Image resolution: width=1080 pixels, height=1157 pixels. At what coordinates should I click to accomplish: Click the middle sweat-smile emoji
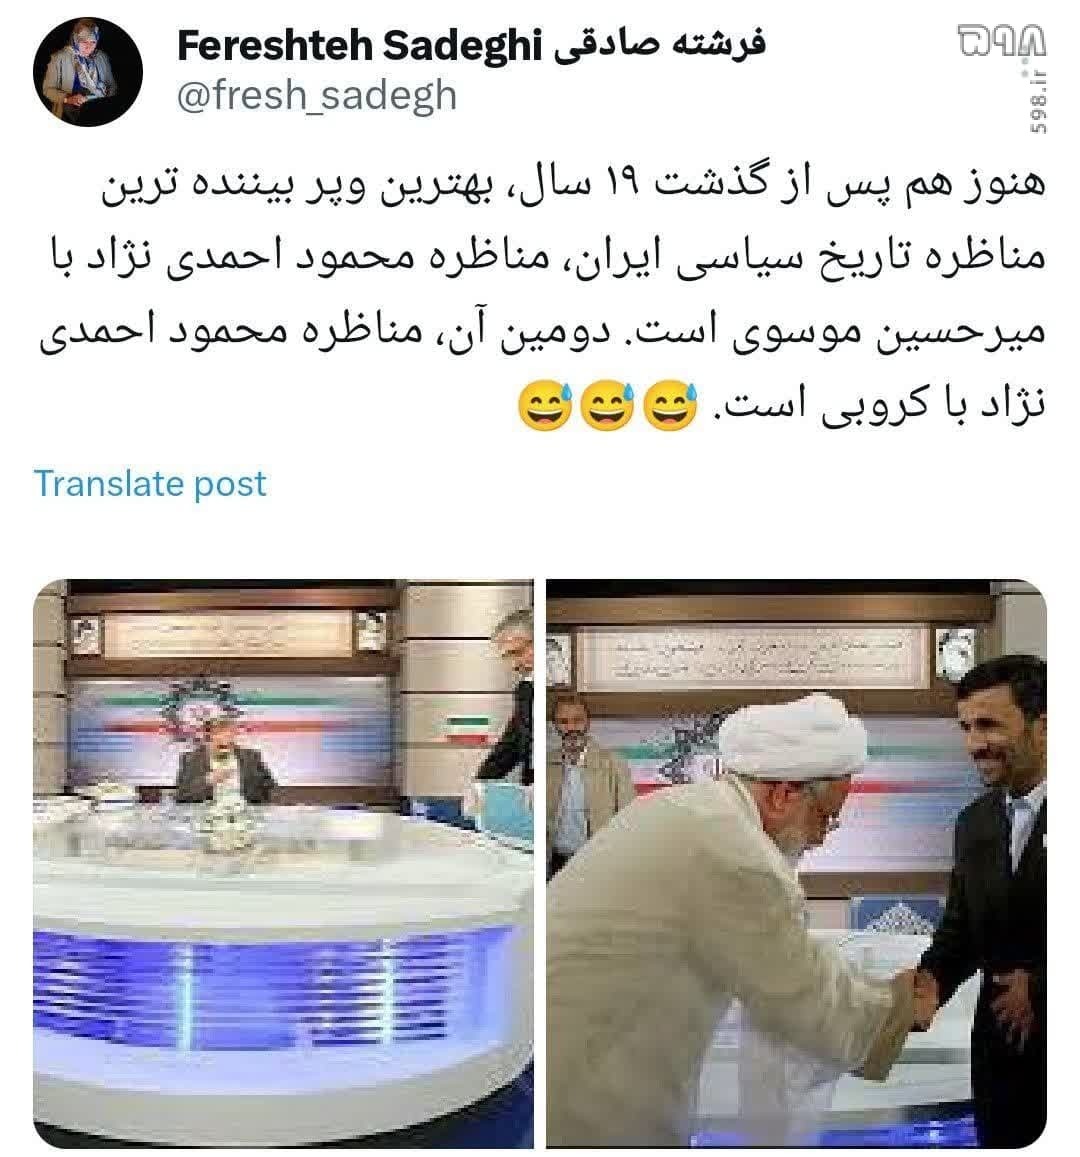(x=606, y=407)
